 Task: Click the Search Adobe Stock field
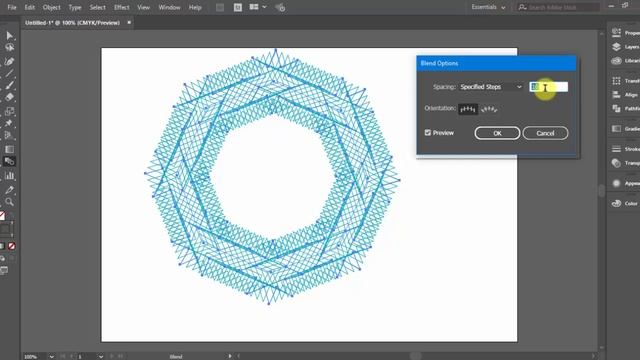[559, 7]
